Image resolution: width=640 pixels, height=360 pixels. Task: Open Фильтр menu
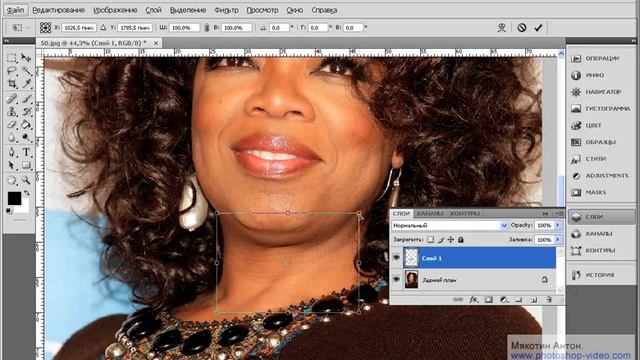(x=227, y=10)
